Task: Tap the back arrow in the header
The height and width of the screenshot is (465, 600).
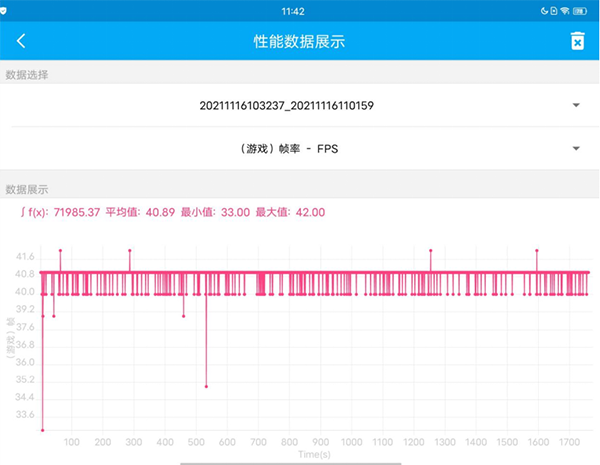Action: click(x=21, y=41)
